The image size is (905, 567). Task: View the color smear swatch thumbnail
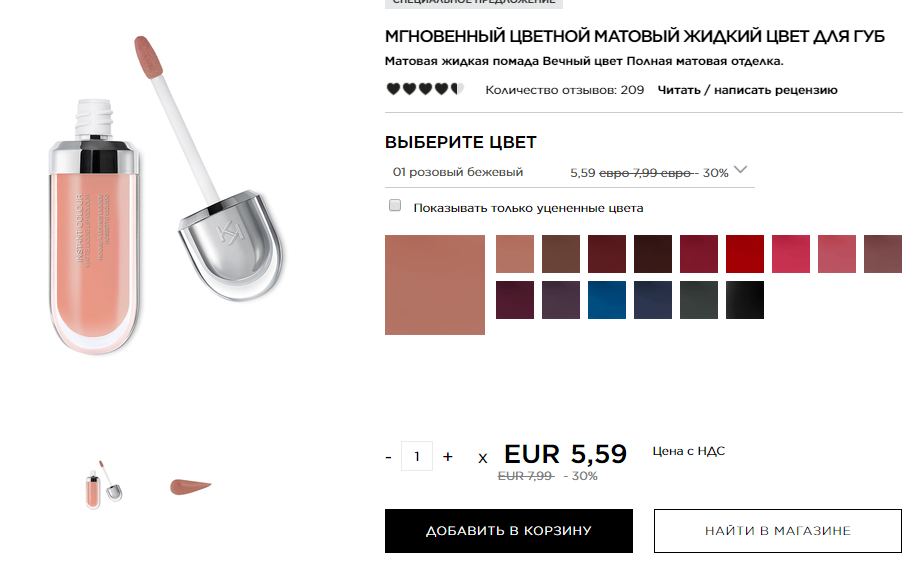190,487
